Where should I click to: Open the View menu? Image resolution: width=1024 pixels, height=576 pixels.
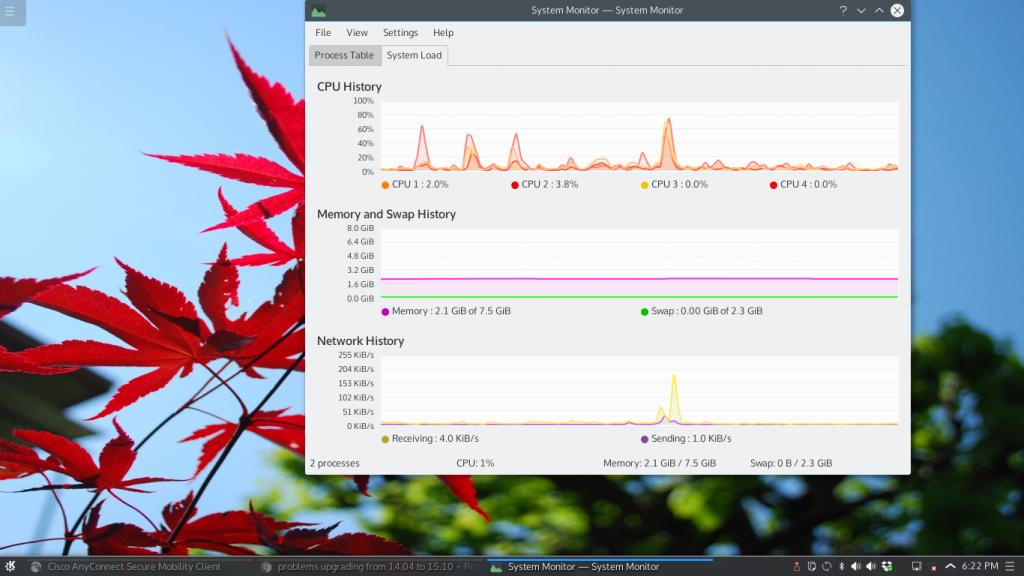tap(357, 33)
